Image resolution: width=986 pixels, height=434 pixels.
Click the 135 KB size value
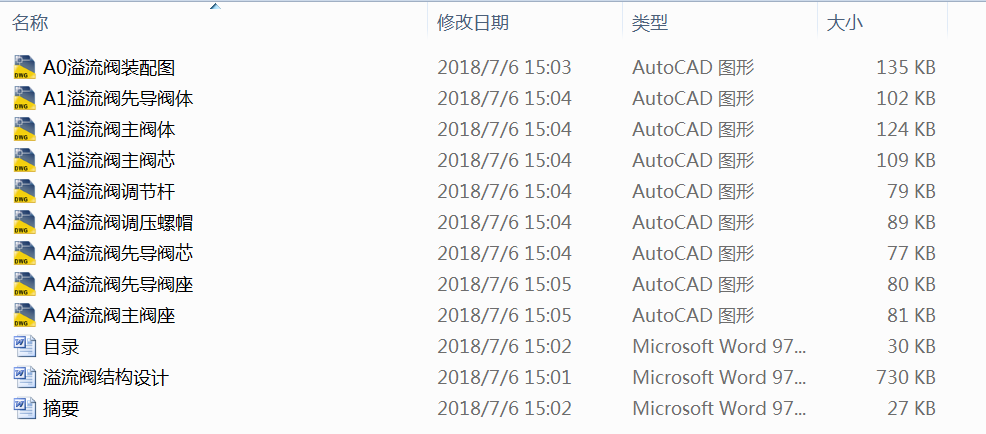tap(905, 67)
